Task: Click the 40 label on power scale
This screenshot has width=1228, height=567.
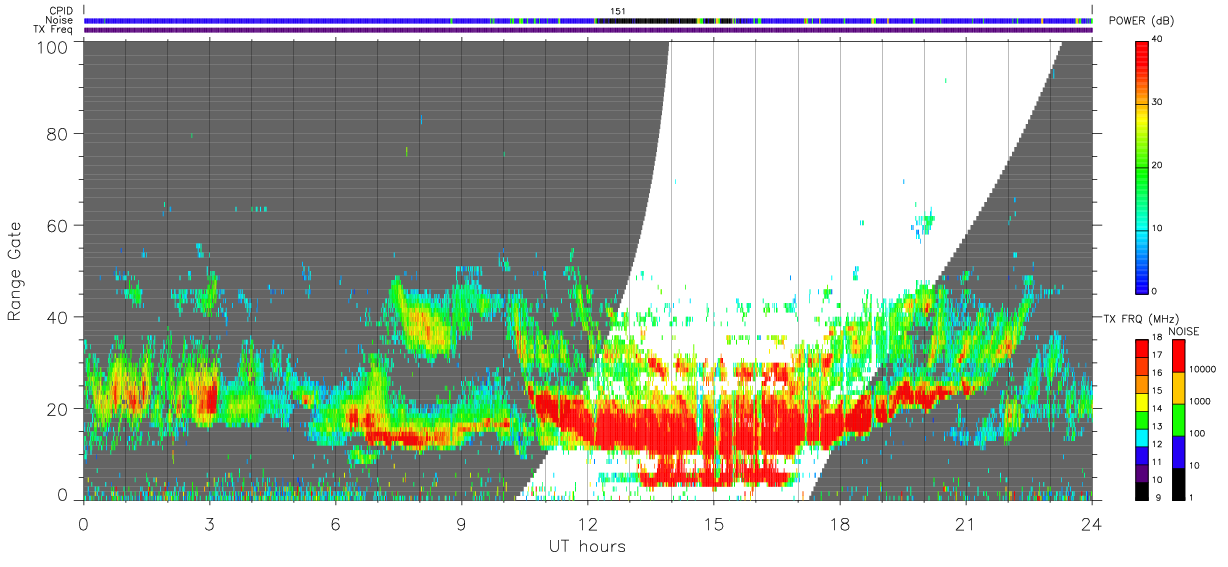Action: [1159, 39]
